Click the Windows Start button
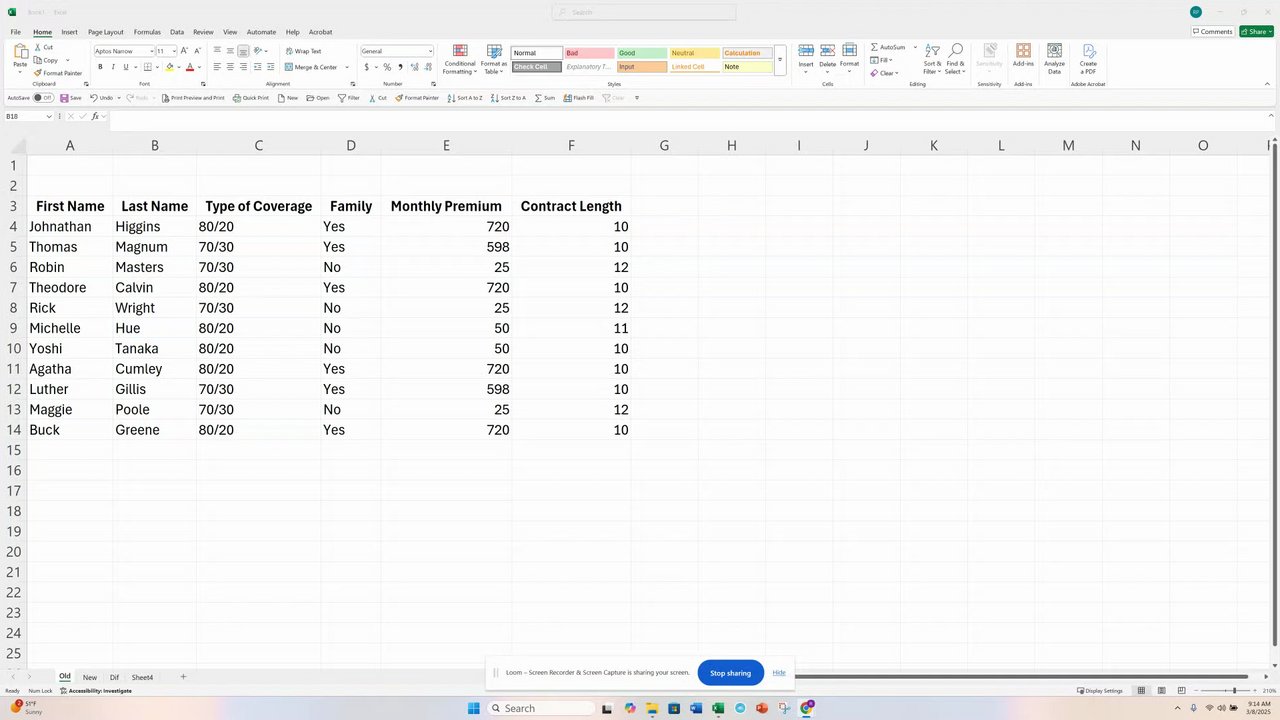The image size is (1280, 720). pyautogui.click(x=473, y=708)
